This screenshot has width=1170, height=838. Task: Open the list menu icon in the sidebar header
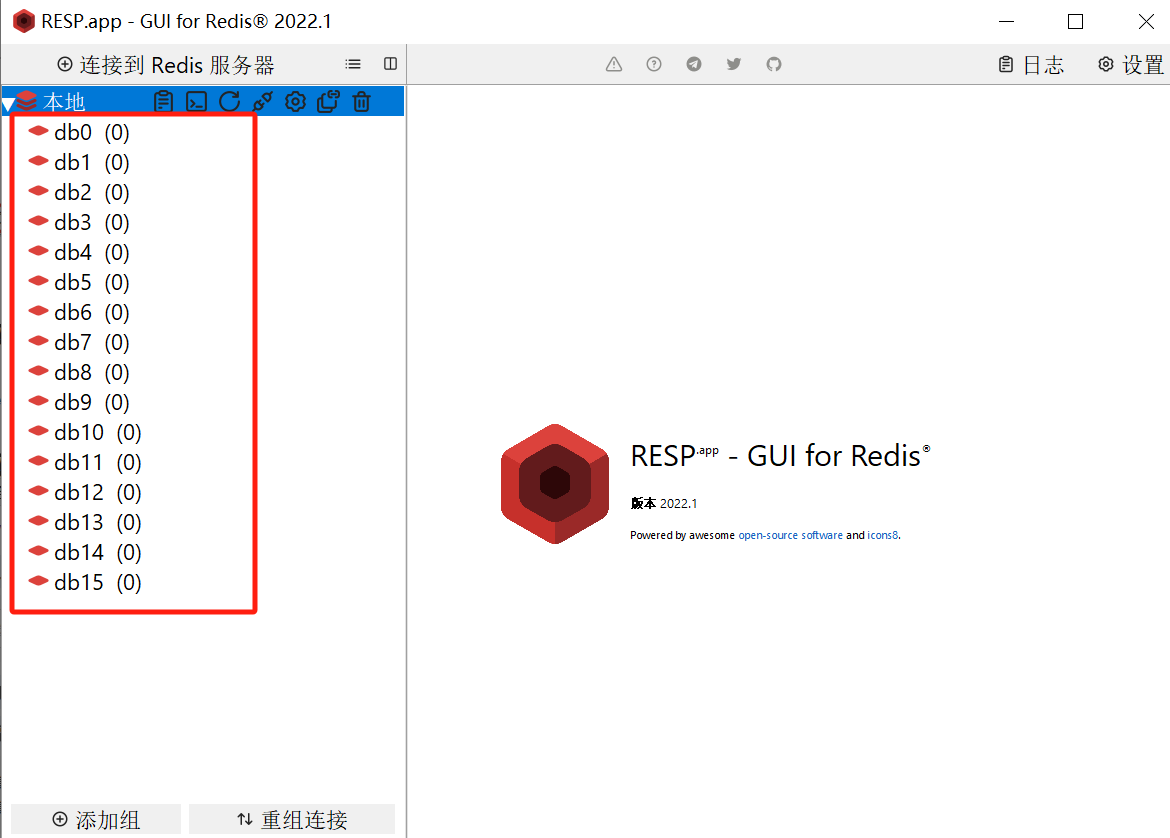click(353, 64)
